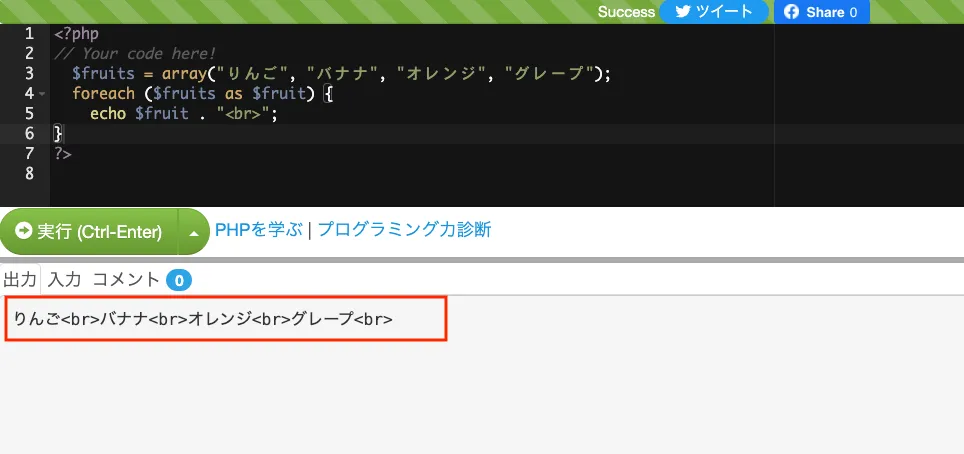Switch to the コメント tab
Viewport: 964px width, 454px height.
tap(126, 280)
